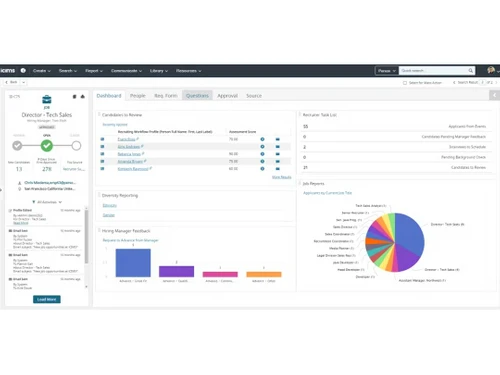The width and height of the screenshot is (500, 375).
Task: Open the dropdown arrow next to Back
Action: point(24,82)
